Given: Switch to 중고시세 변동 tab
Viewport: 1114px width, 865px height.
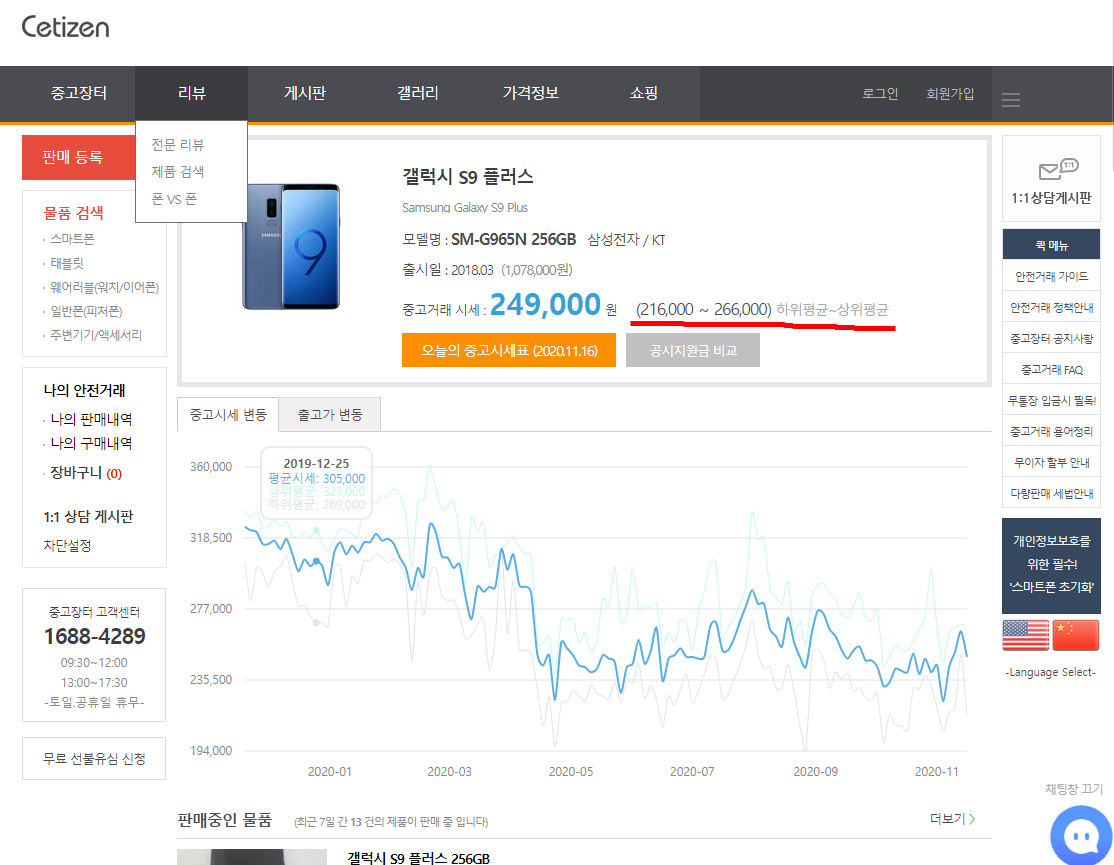Looking at the screenshot, I should (x=228, y=415).
